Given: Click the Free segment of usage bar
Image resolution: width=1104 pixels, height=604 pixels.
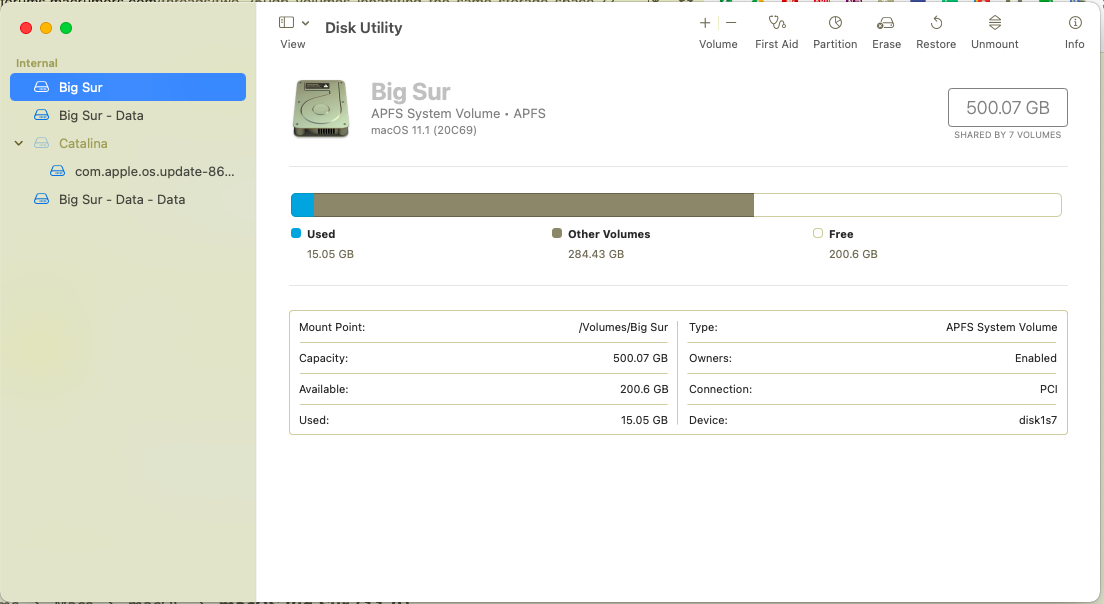Looking at the screenshot, I should click(x=908, y=205).
